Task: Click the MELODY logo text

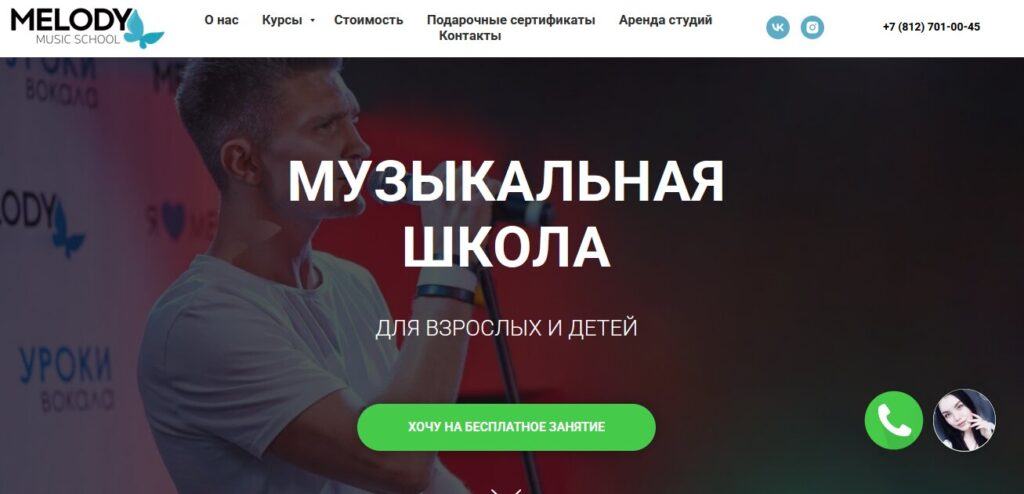Action: coord(69,20)
